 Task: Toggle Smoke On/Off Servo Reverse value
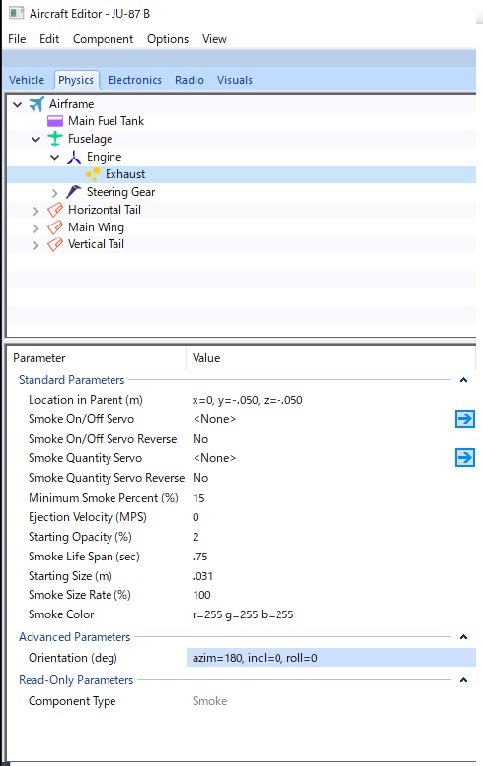click(201, 439)
